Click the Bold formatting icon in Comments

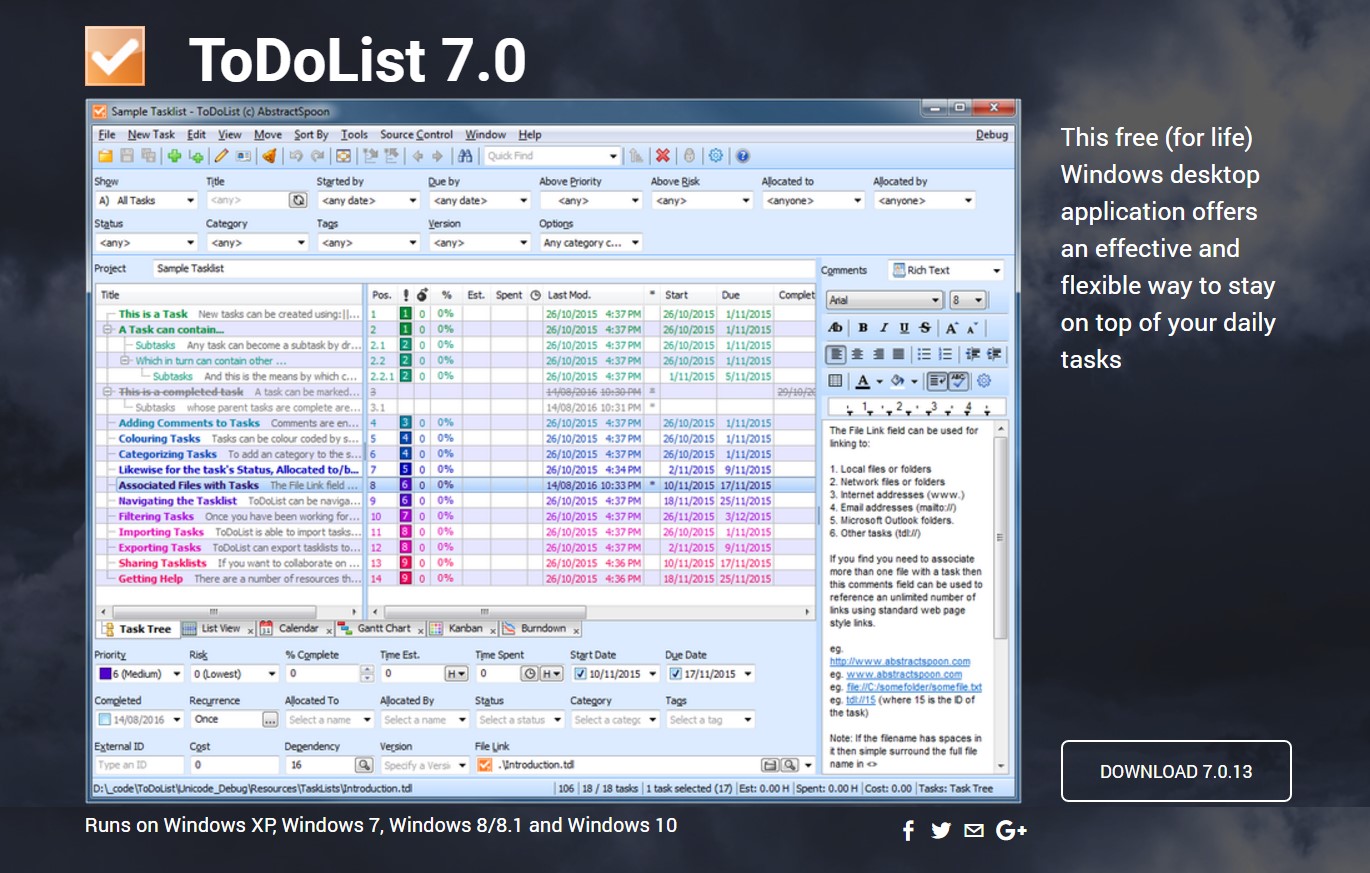pyautogui.click(x=863, y=328)
